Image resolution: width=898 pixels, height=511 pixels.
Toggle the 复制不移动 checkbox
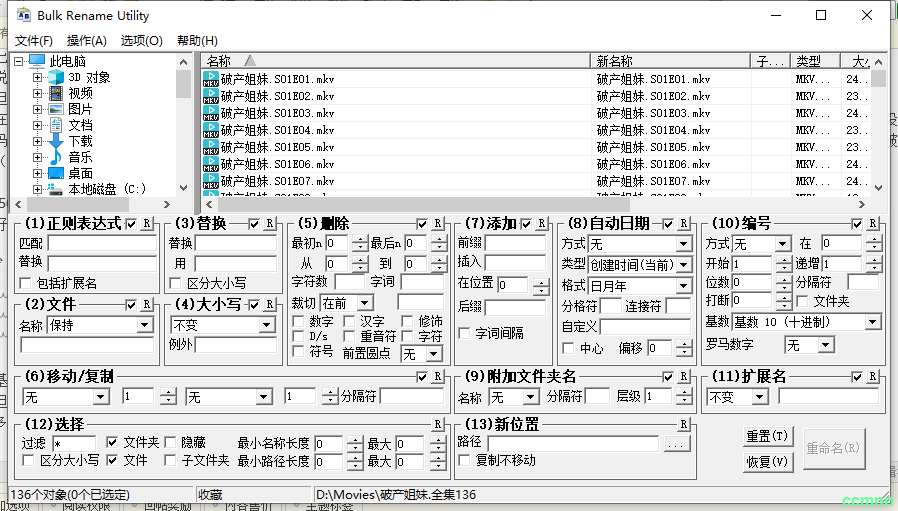(464, 461)
